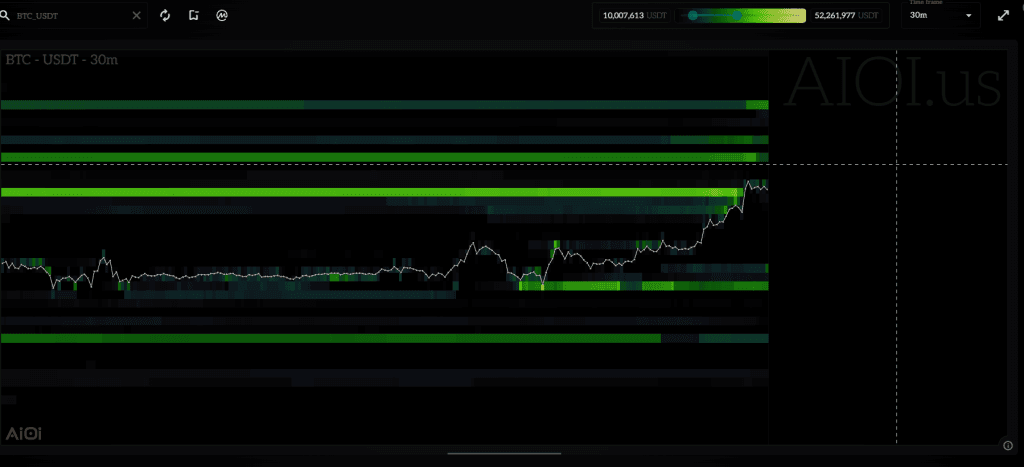This screenshot has height=467, width=1024.
Task: Click the refresh data icon
Action: click(x=165, y=16)
